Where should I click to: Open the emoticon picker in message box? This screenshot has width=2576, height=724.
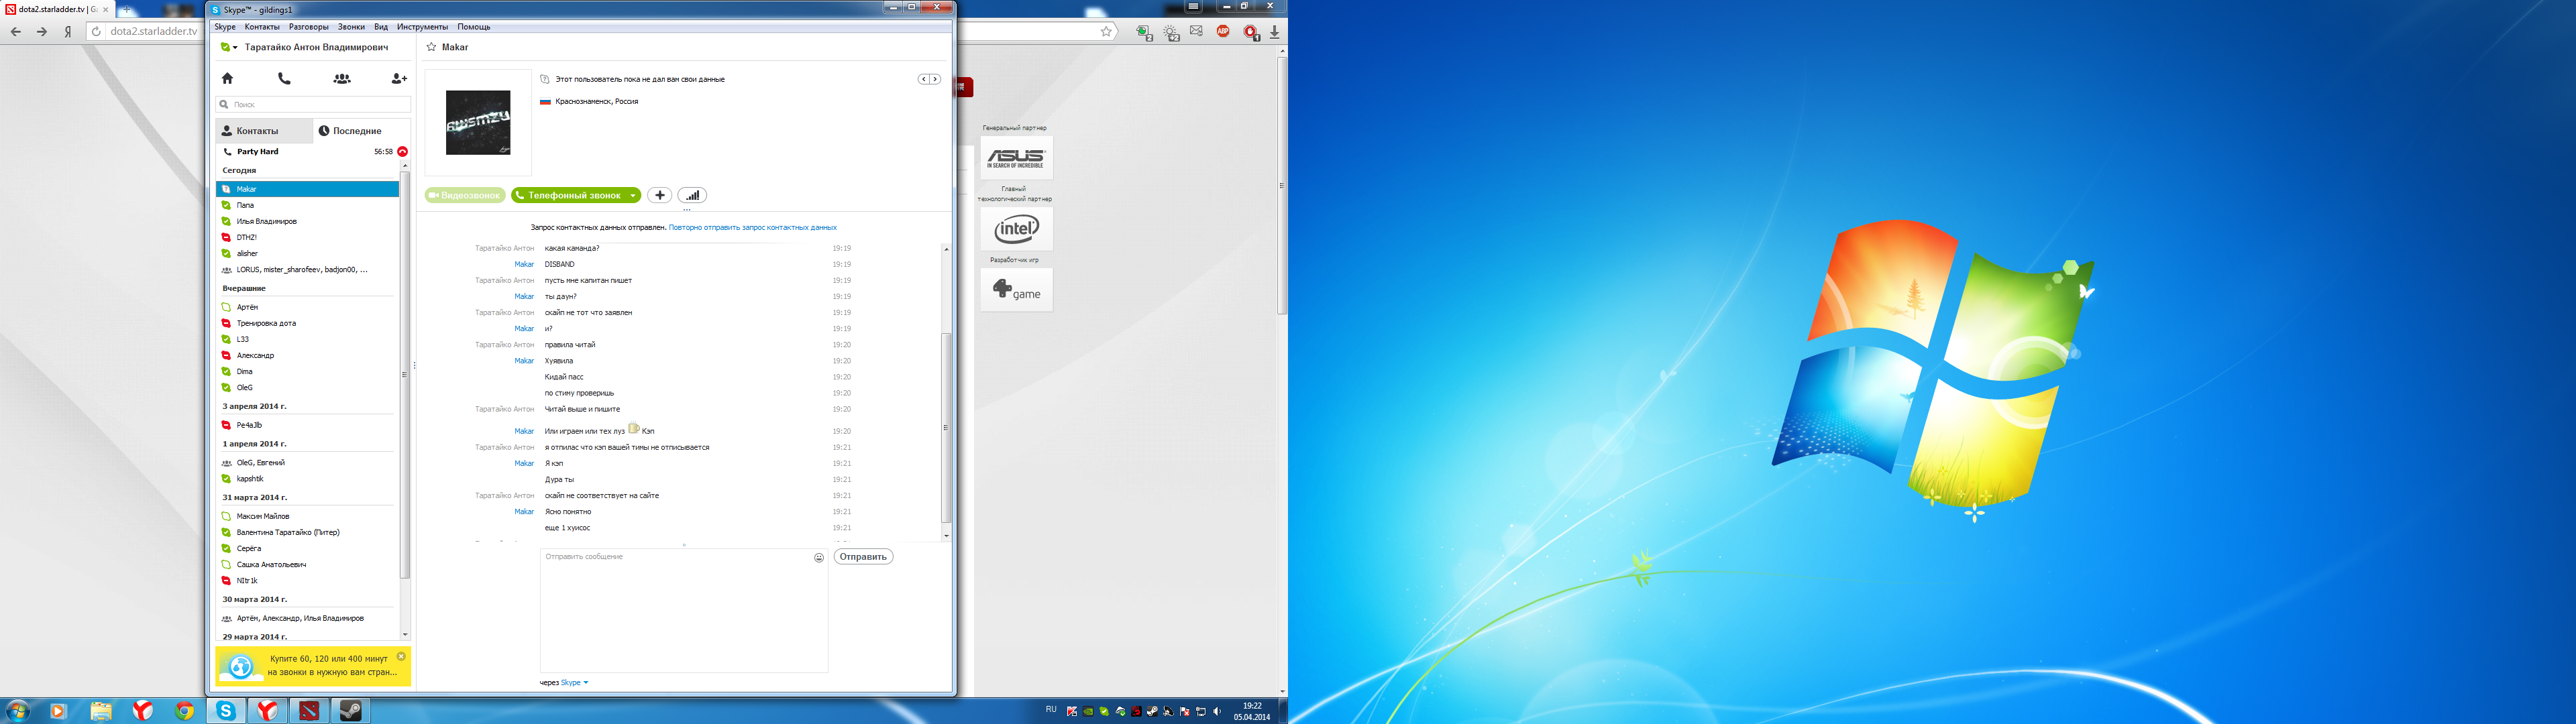[819, 558]
